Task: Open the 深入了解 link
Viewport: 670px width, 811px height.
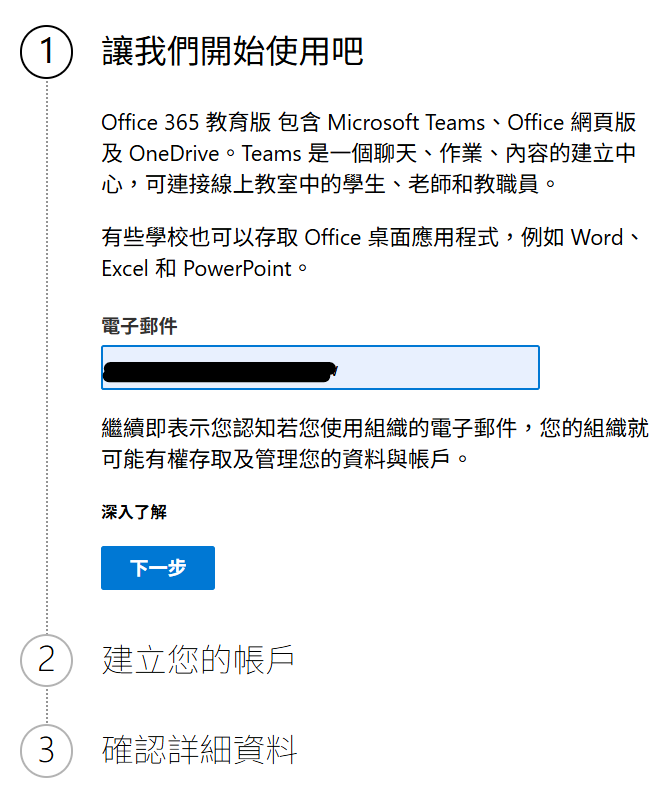Action: (x=134, y=512)
